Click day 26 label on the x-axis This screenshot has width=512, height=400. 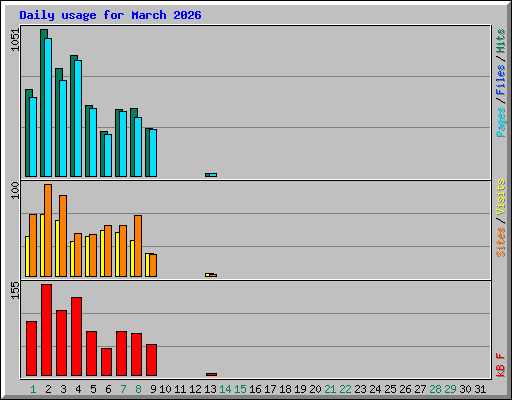(405, 389)
